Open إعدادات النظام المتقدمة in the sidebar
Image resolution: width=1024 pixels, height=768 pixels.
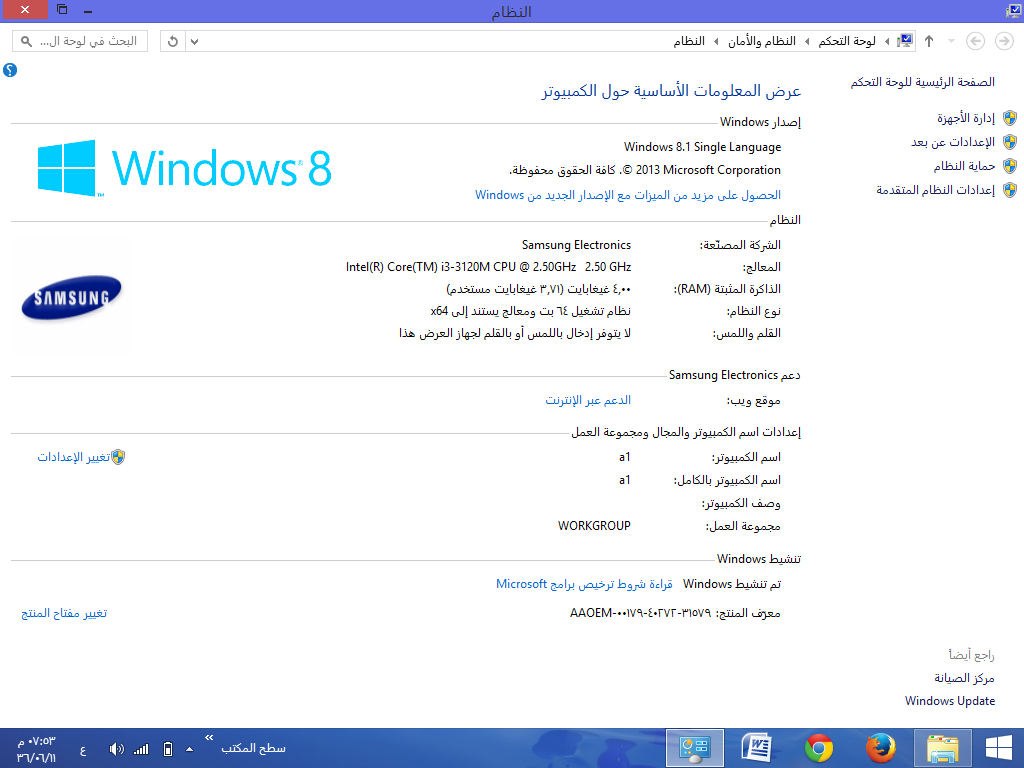[935, 190]
